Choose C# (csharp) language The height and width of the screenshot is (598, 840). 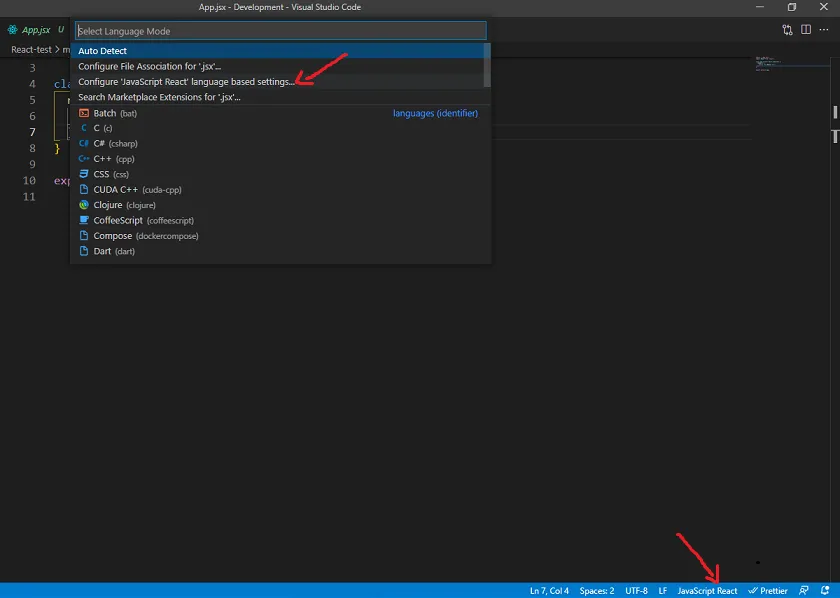coord(277,144)
